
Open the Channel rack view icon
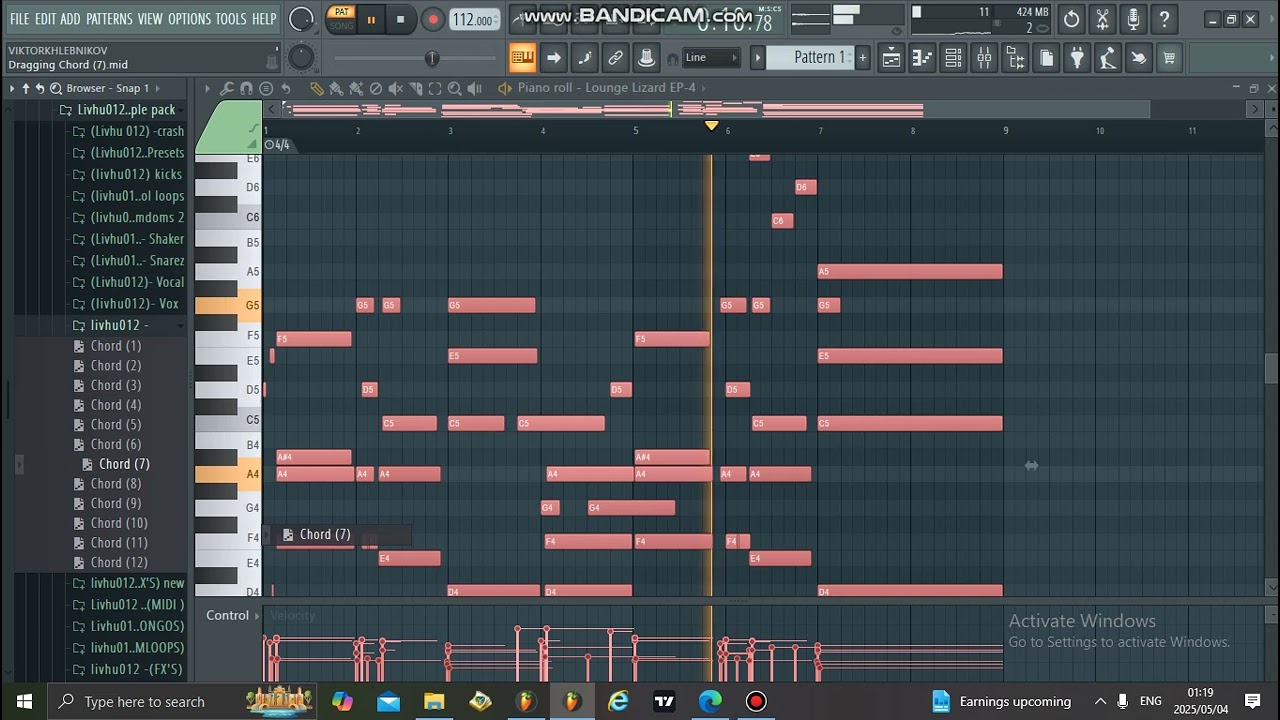tap(953, 58)
